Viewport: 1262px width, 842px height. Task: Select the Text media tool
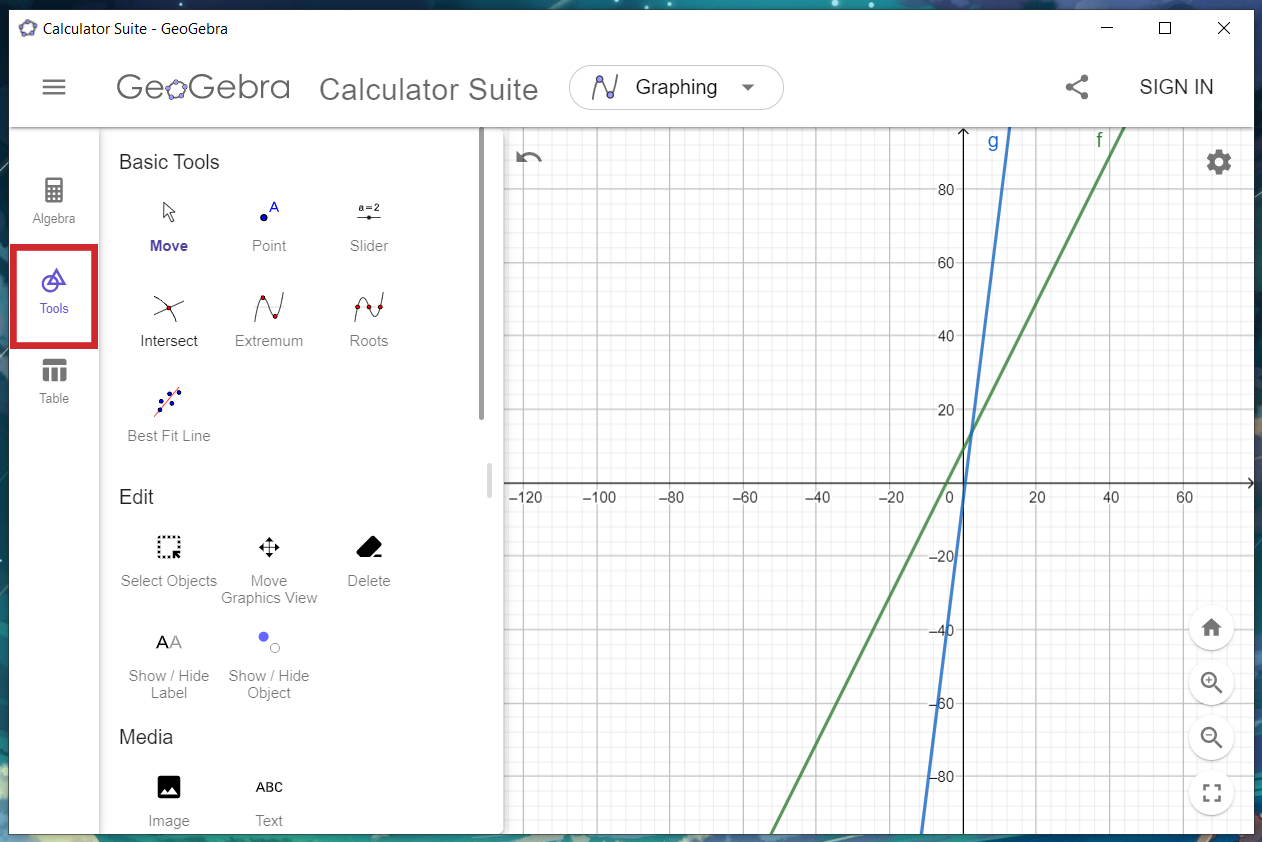(x=269, y=801)
